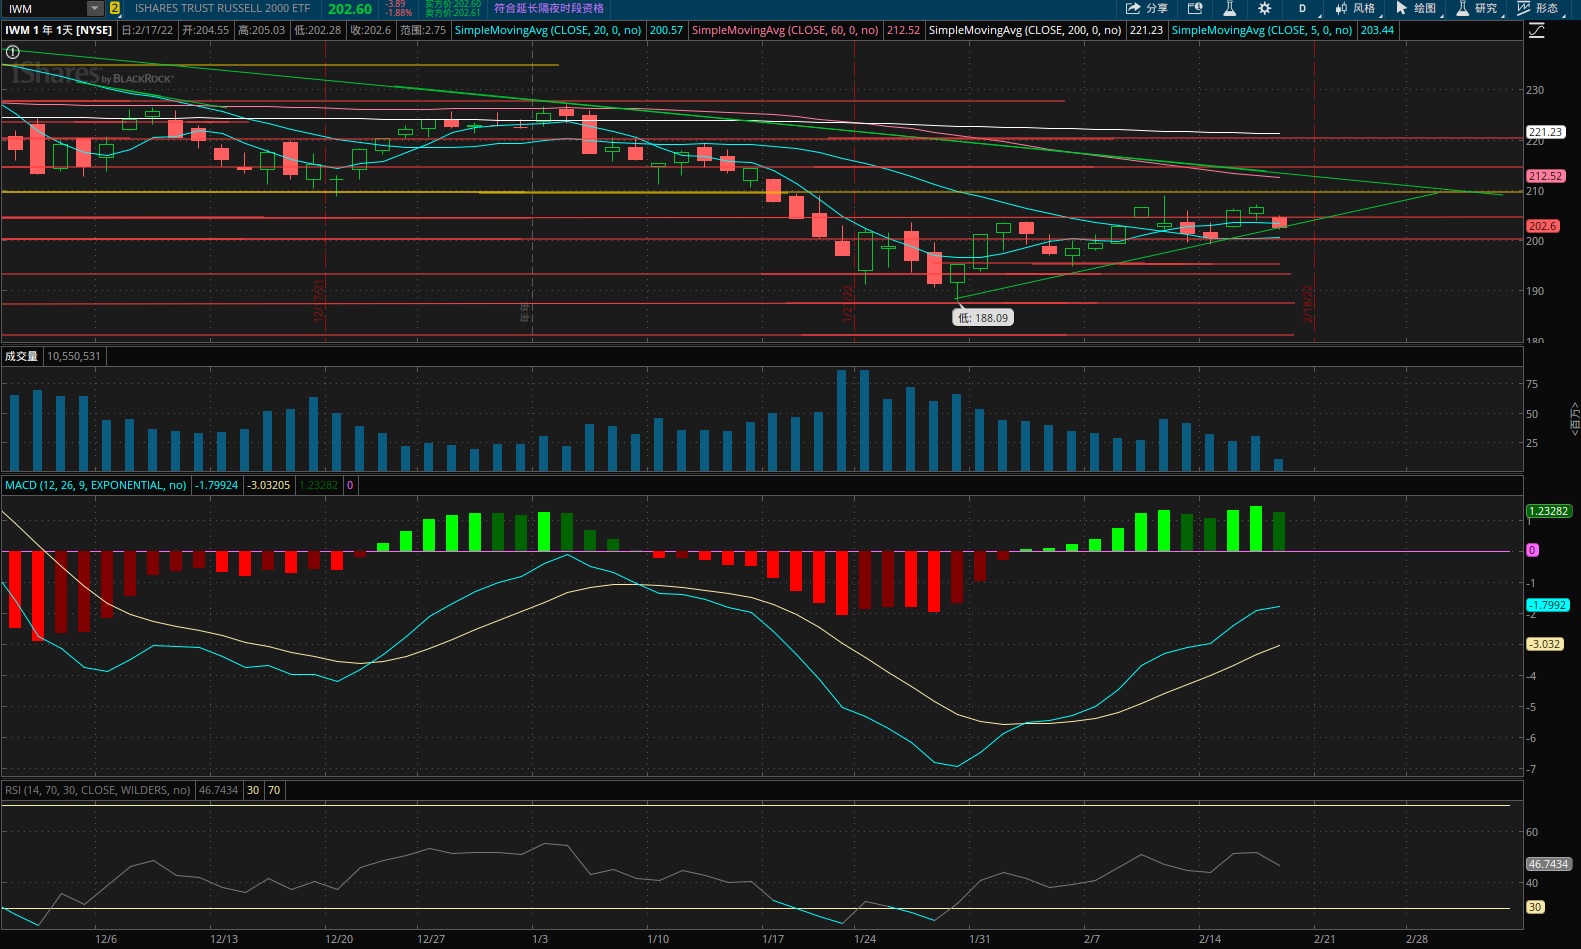
Task: Click the -1.7992 cyan MACD value label
Action: point(1547,605)
